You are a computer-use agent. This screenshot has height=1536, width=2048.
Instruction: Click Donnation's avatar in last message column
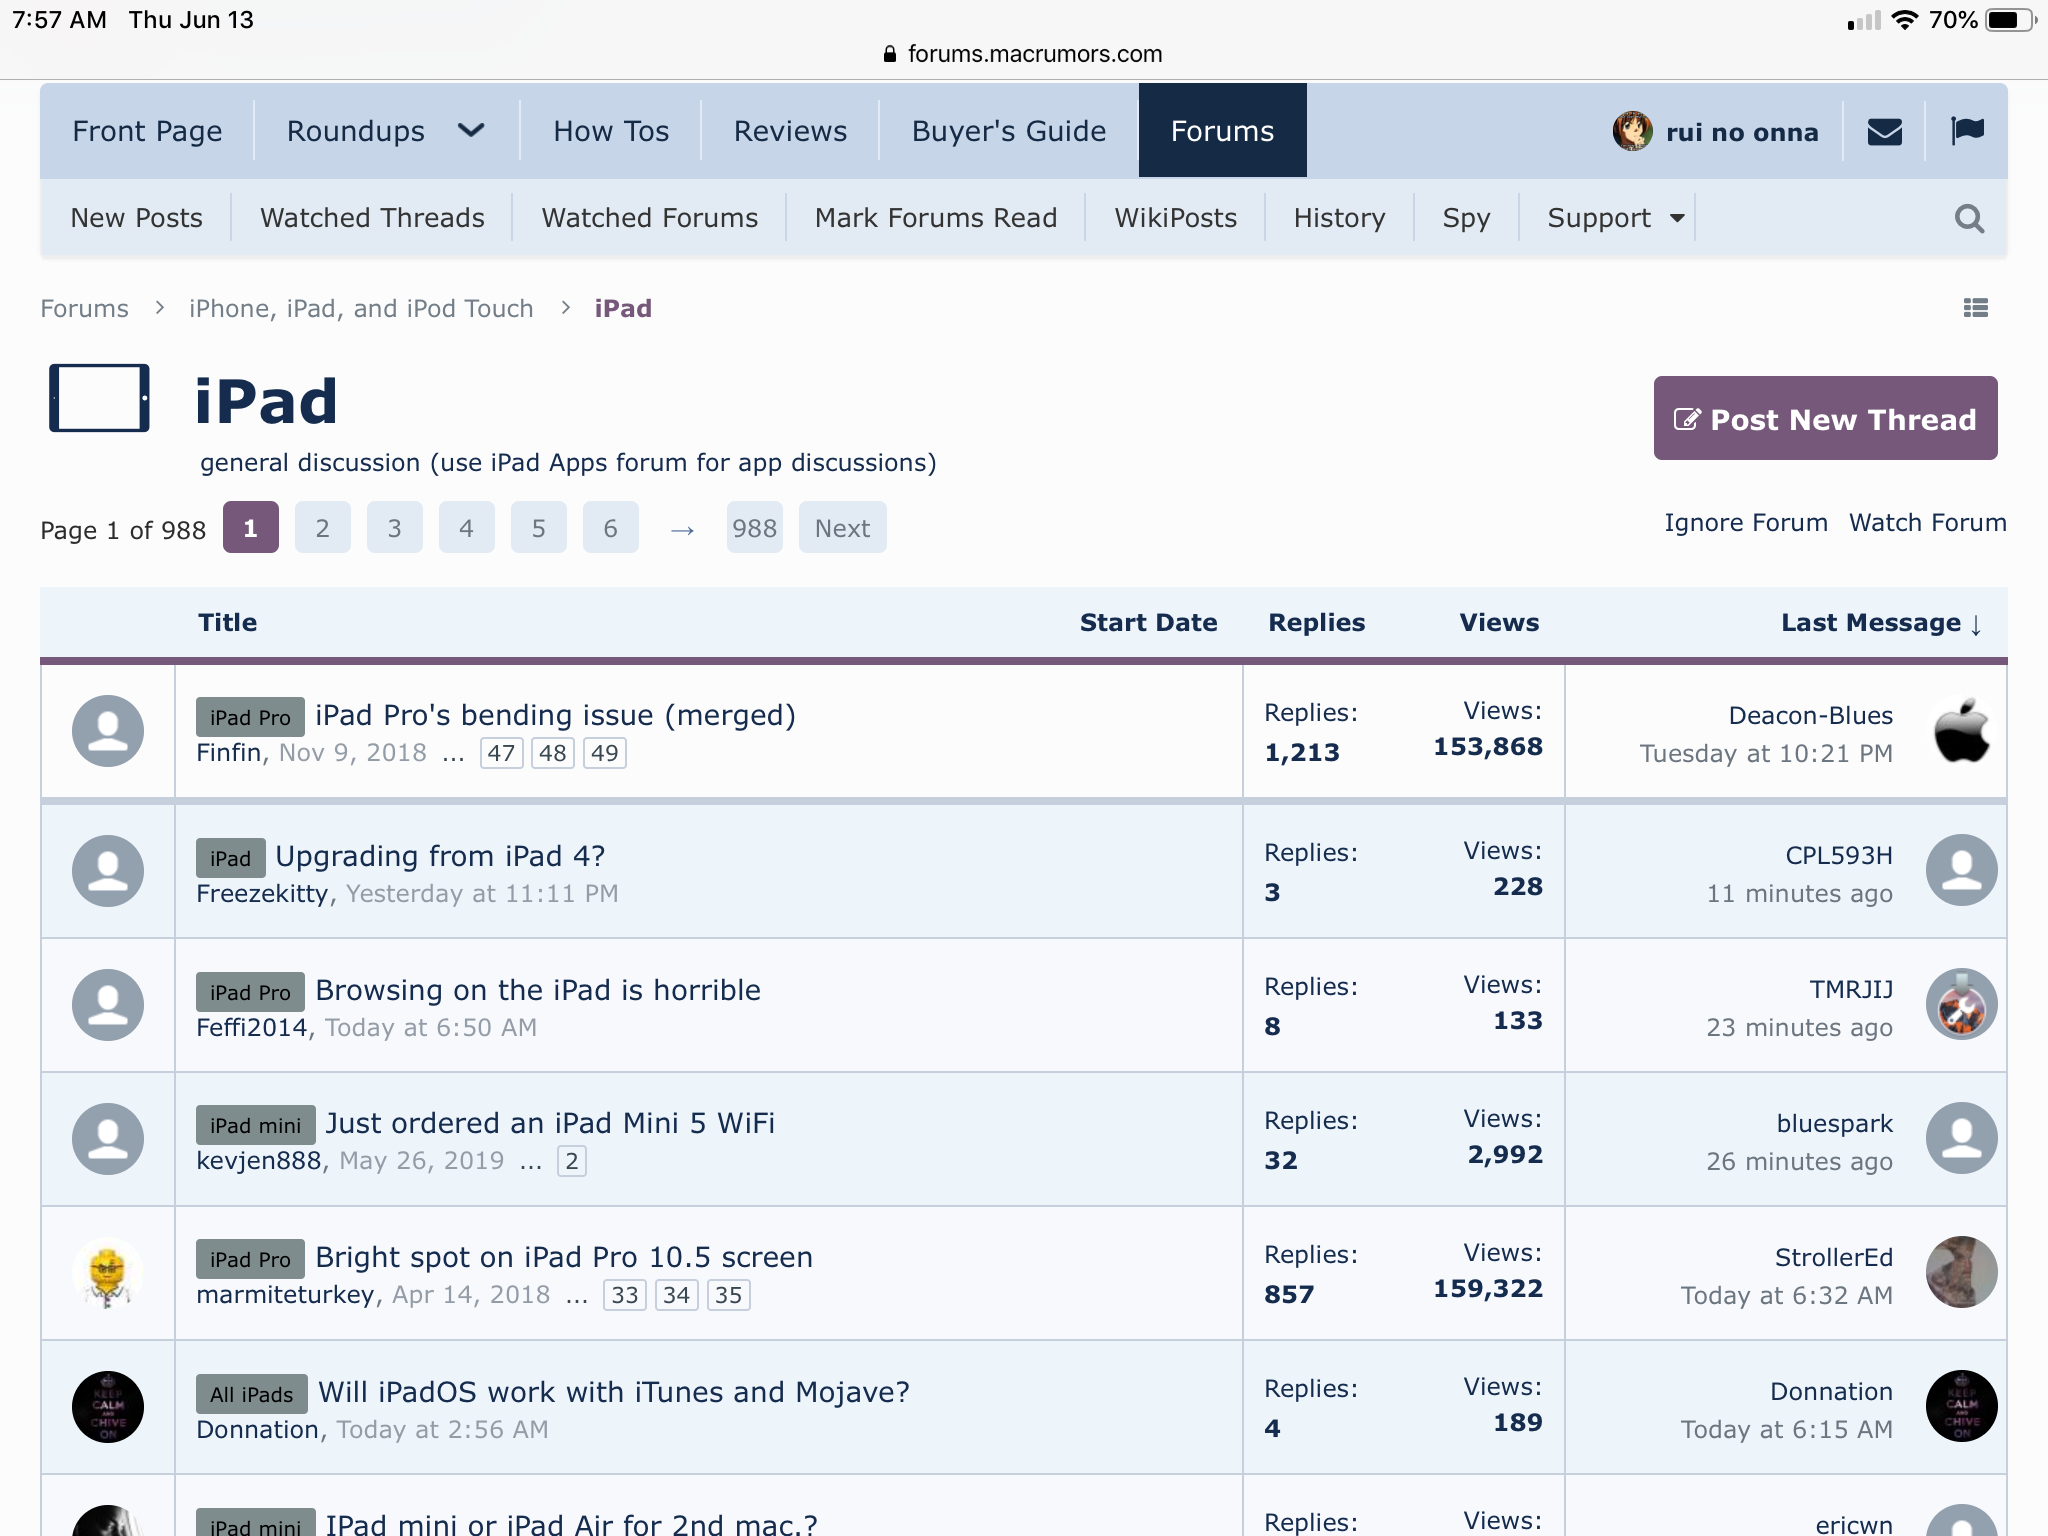click(1961, 1406)
